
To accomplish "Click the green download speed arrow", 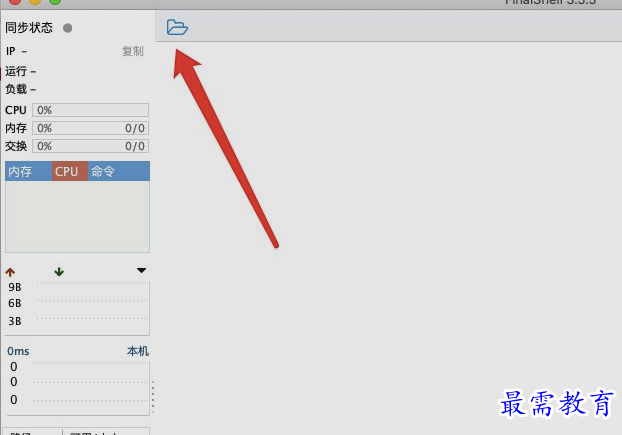I will pyautogui.click(x=59, y=272).
